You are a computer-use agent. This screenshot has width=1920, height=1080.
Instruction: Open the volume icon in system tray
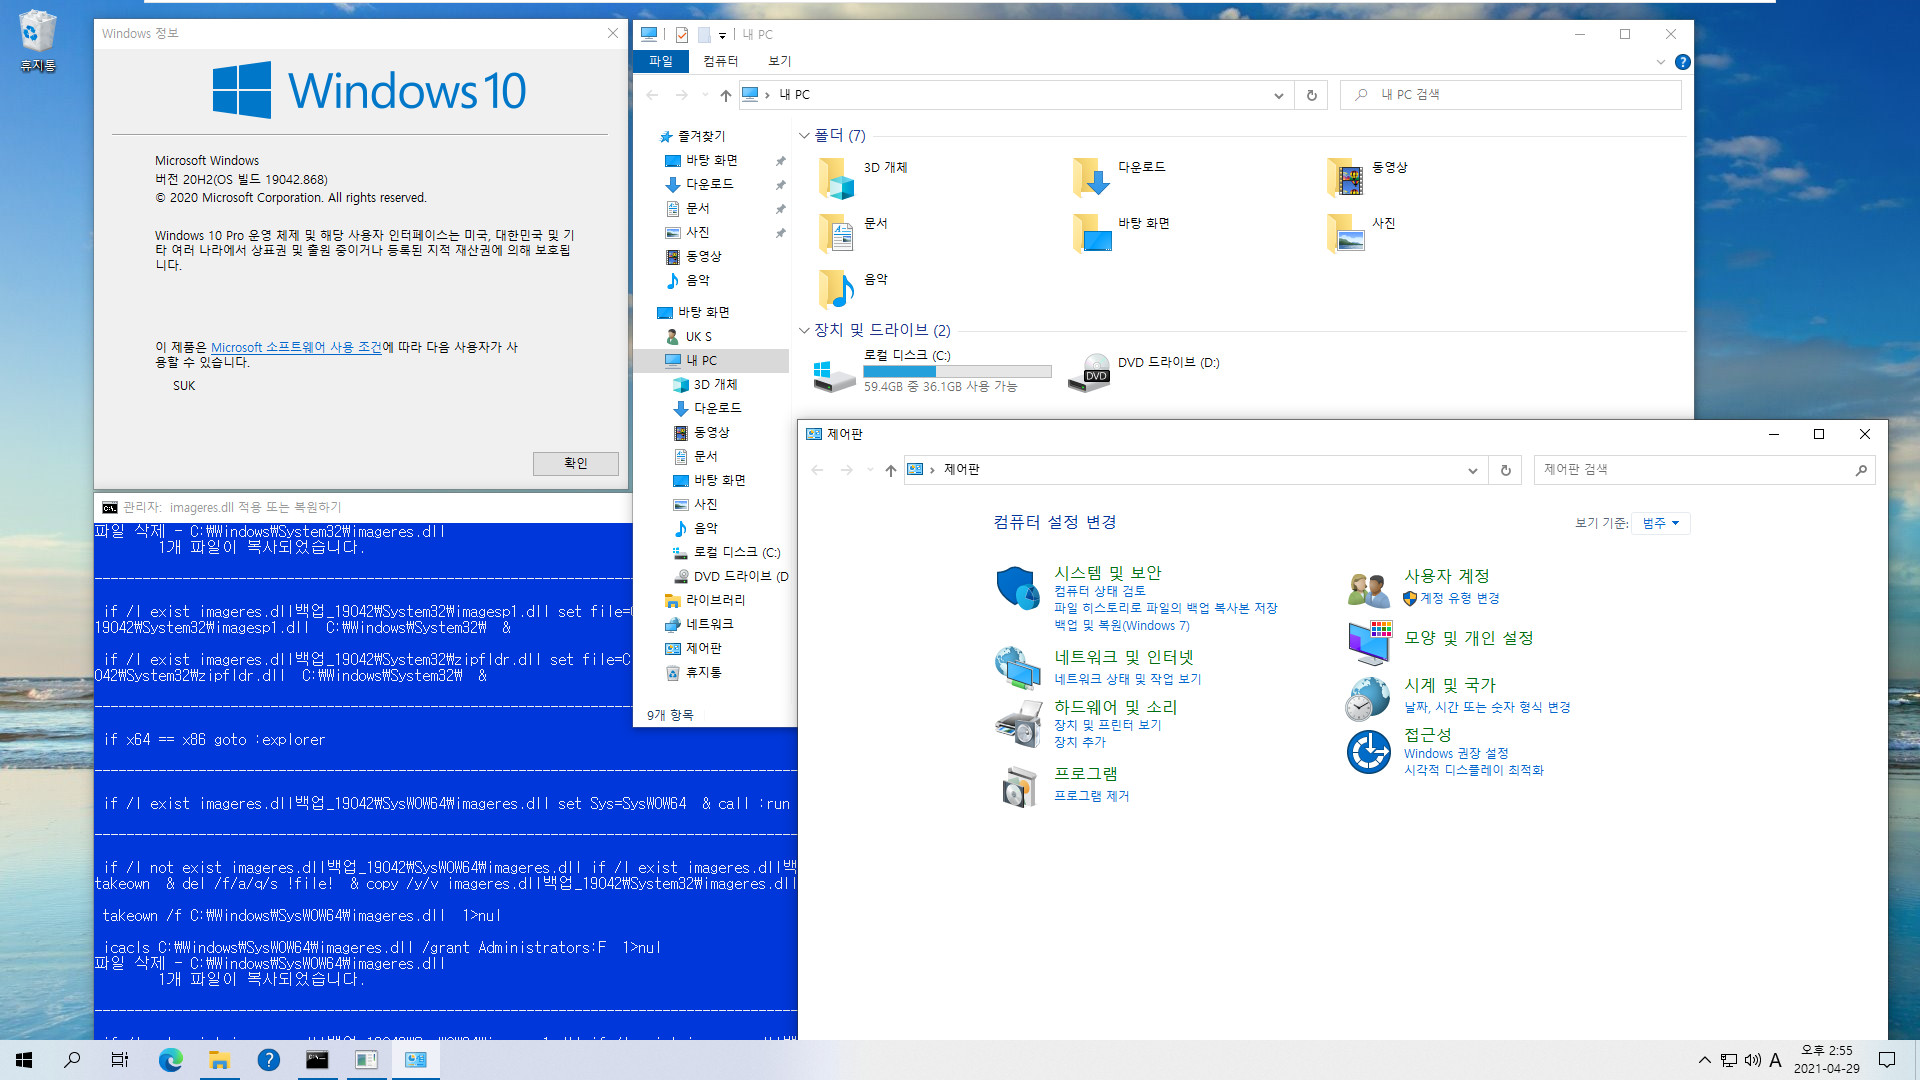click(x=1752, y=1060)
